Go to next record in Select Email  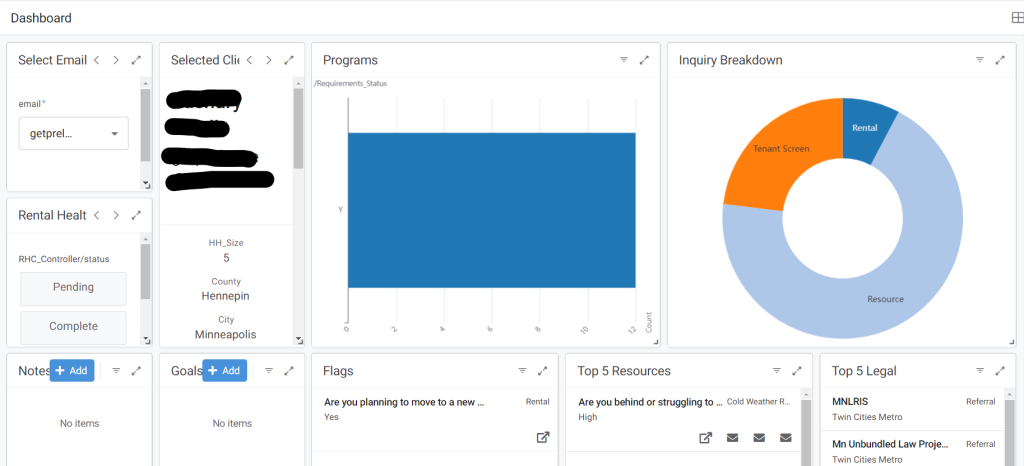click(116, 60)
